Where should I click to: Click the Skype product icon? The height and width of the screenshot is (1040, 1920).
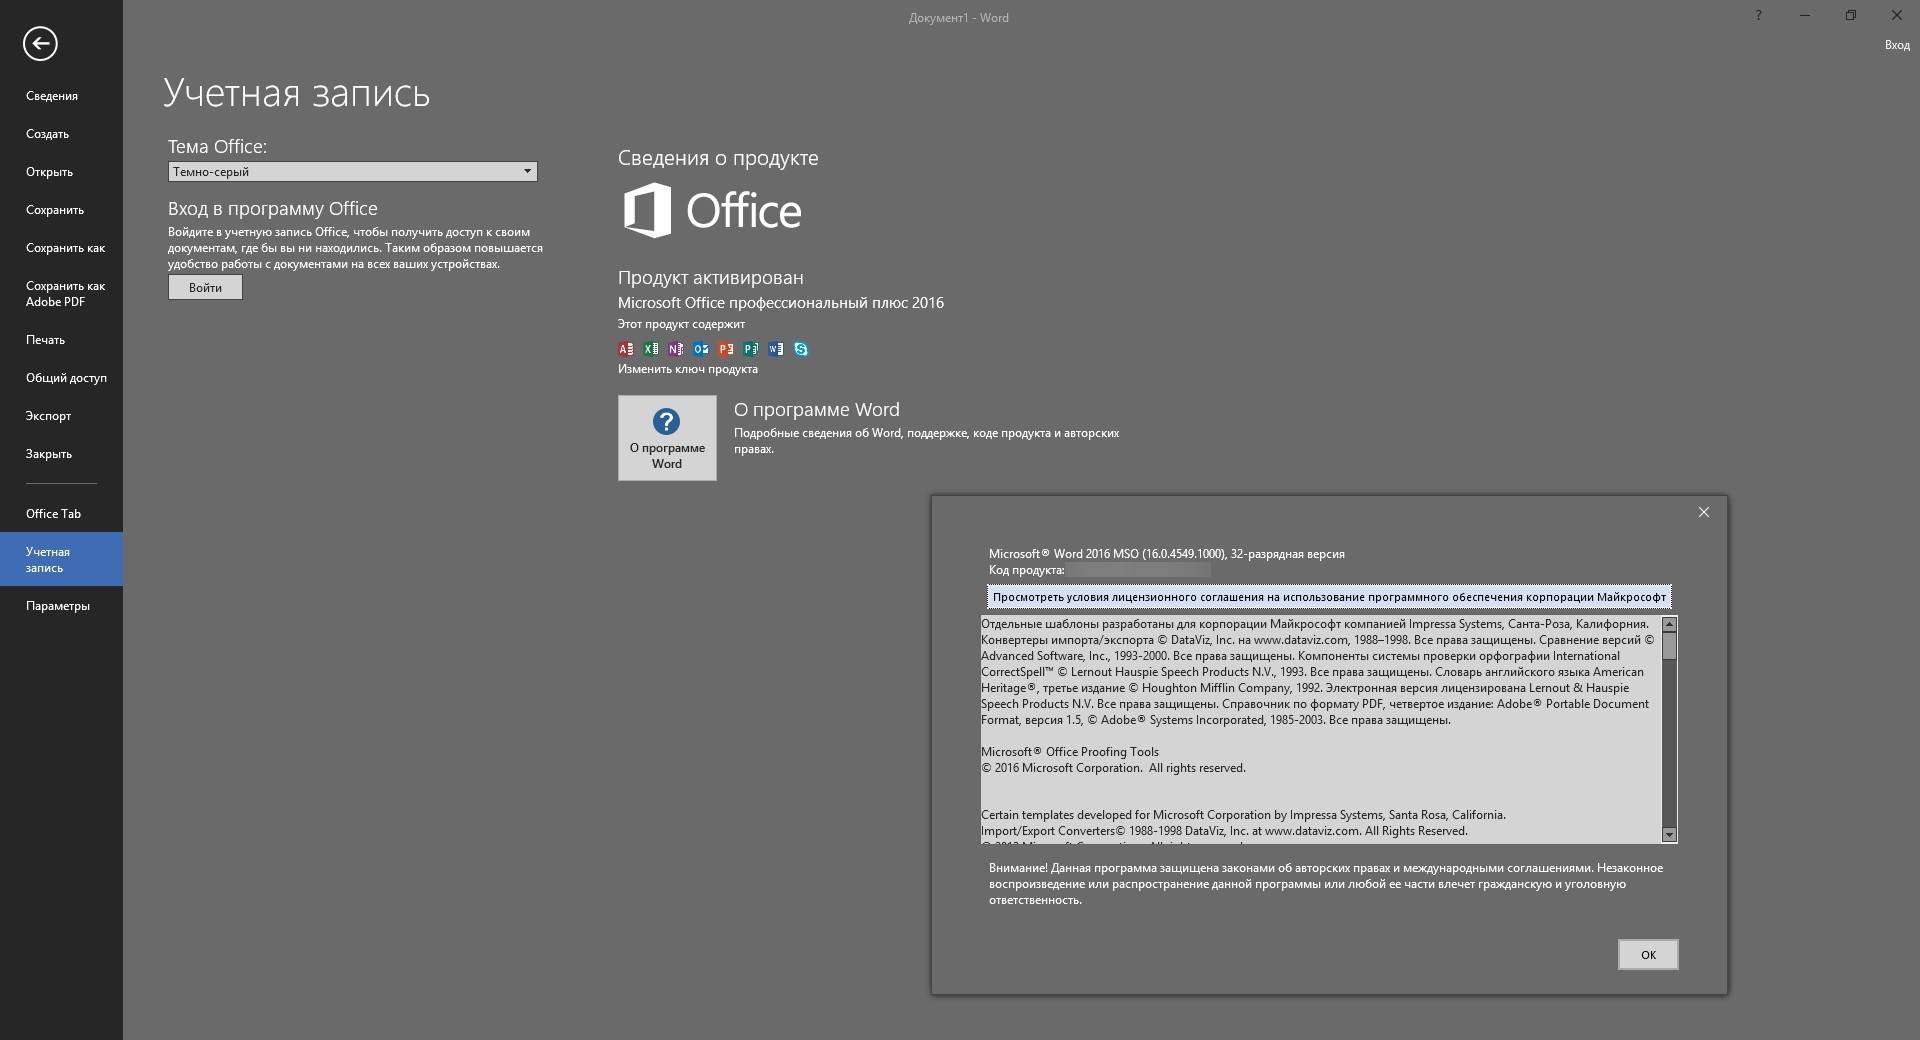click(801, 349)
